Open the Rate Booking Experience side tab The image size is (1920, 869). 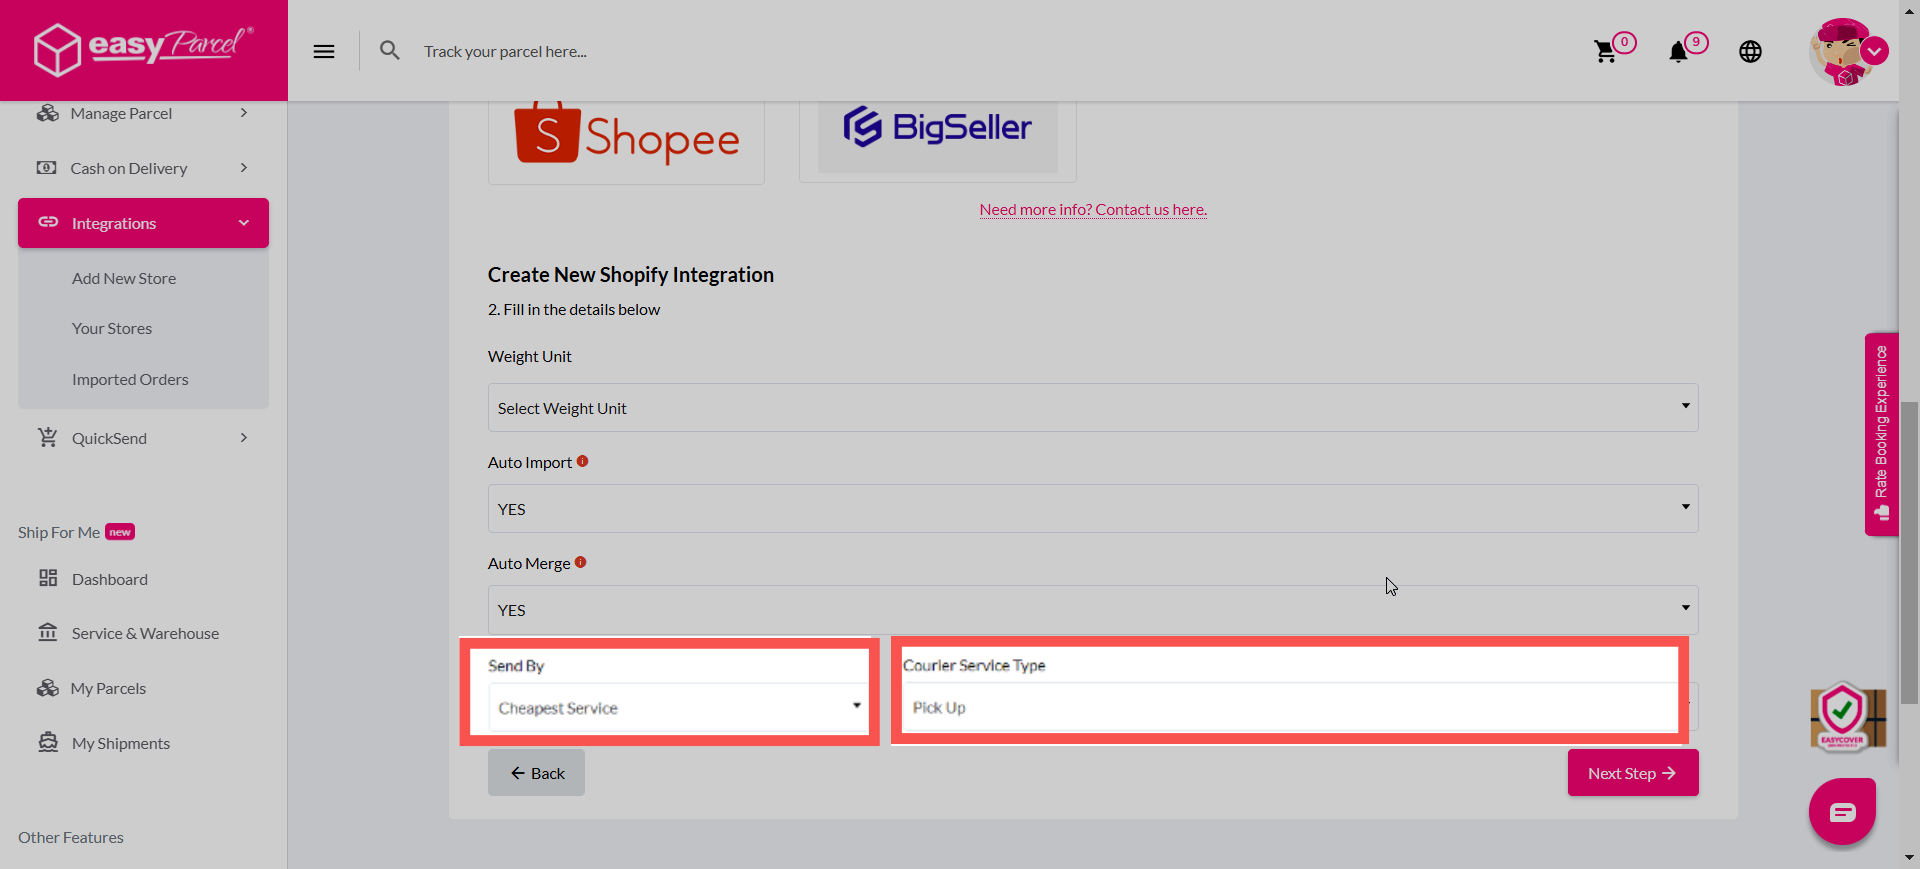(x=1881, y=433)
